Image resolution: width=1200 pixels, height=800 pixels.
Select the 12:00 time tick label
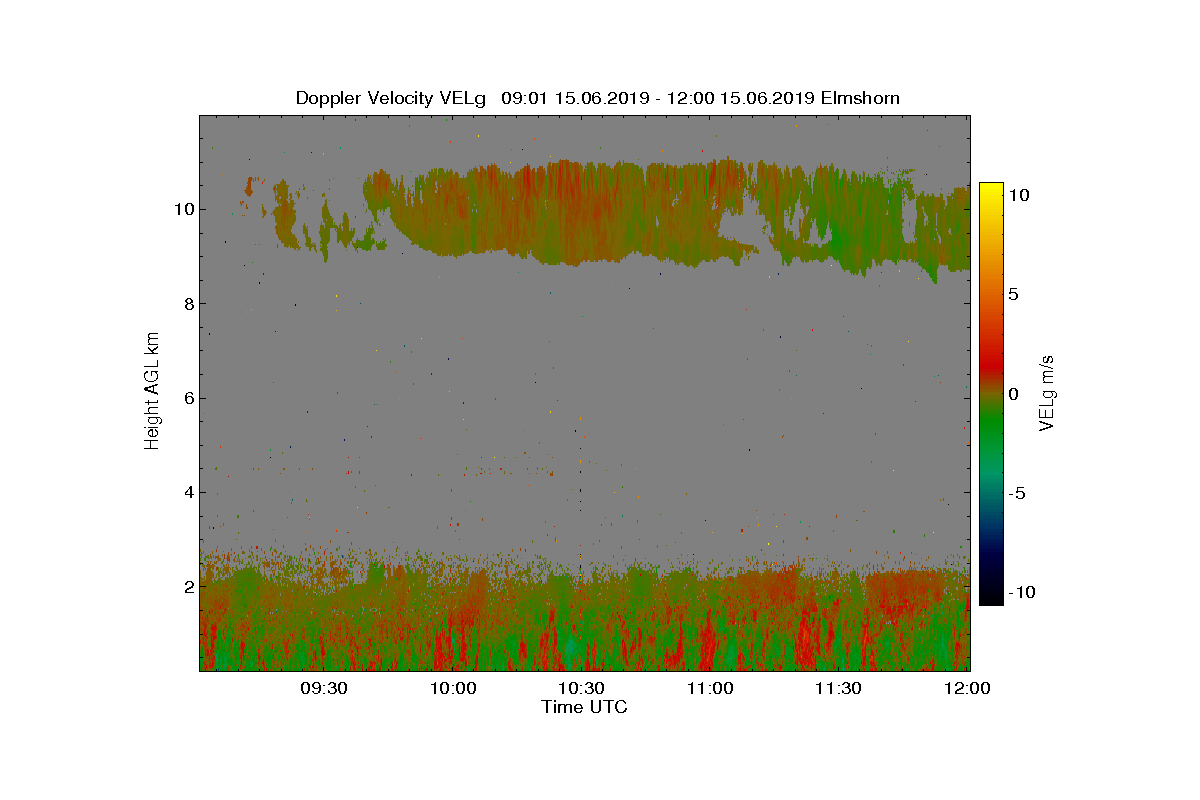click(x=967, y=688)
